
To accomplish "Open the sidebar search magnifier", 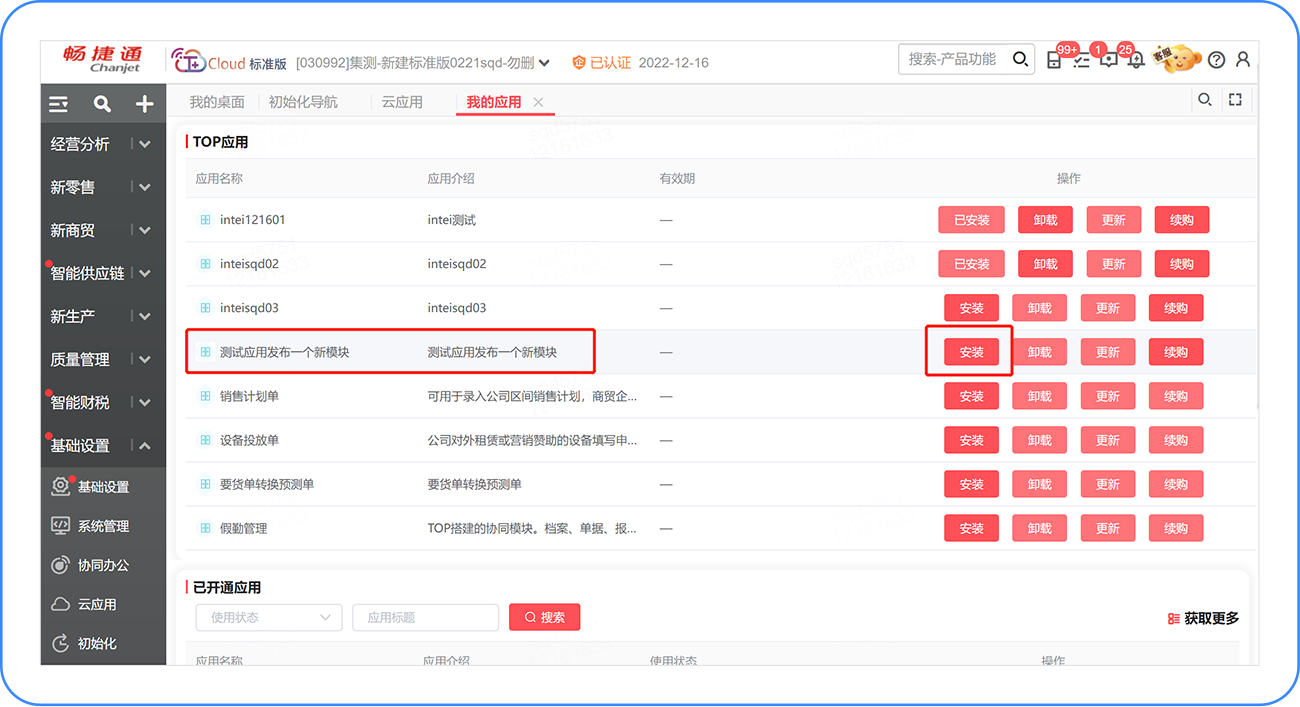I will click(x=102, y=104).
